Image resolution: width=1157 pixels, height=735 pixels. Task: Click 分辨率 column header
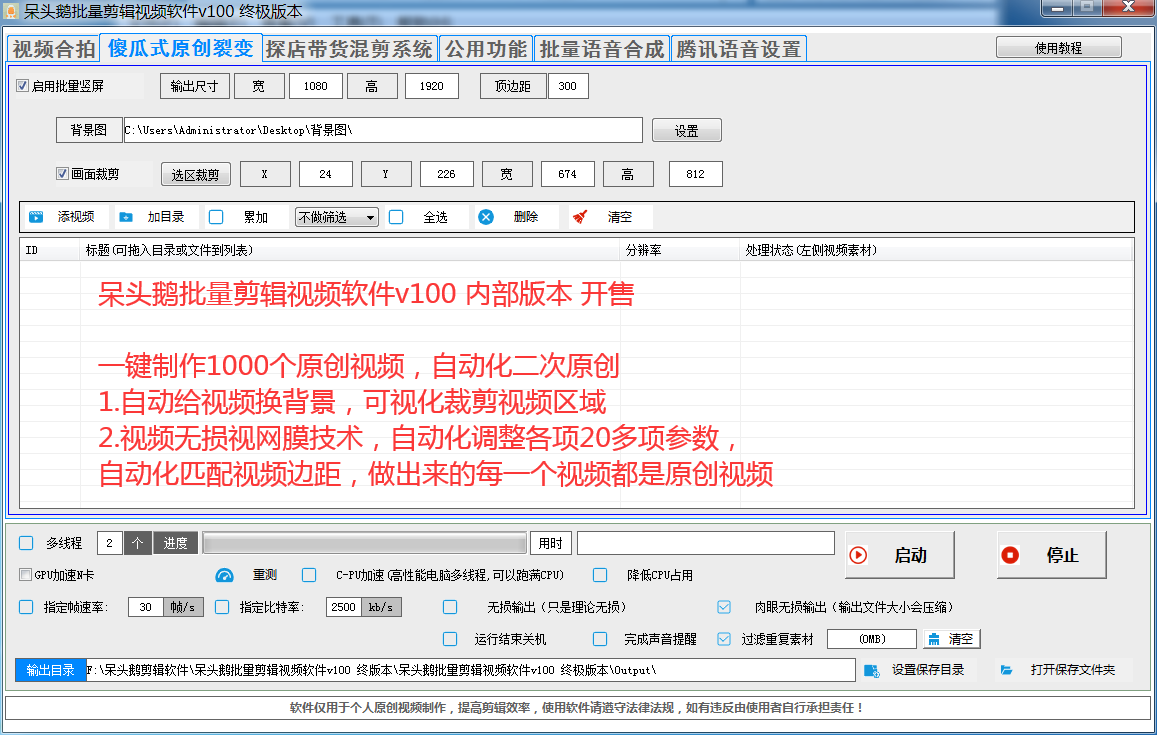coord(680,250)
